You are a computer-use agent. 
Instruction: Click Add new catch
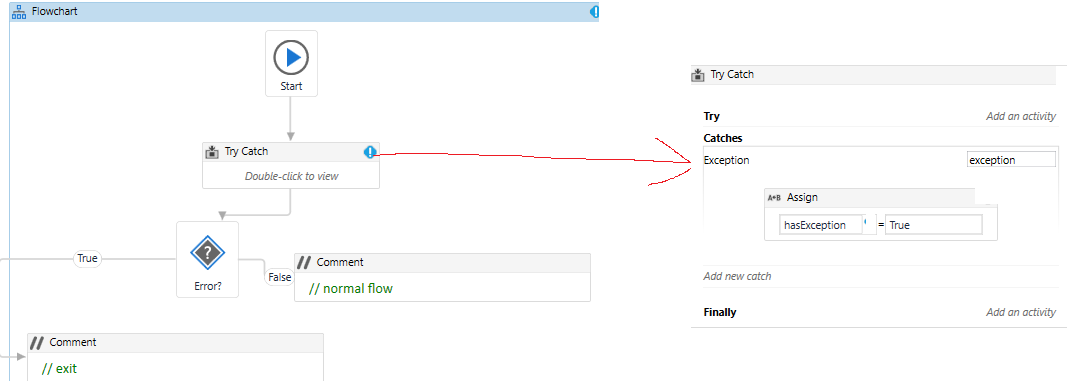point(737,276)
